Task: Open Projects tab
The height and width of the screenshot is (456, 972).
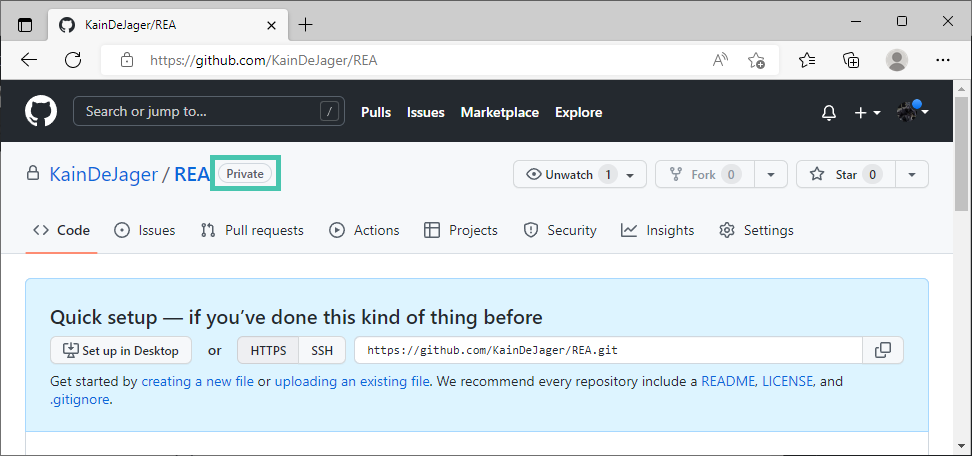Action: 461,230
